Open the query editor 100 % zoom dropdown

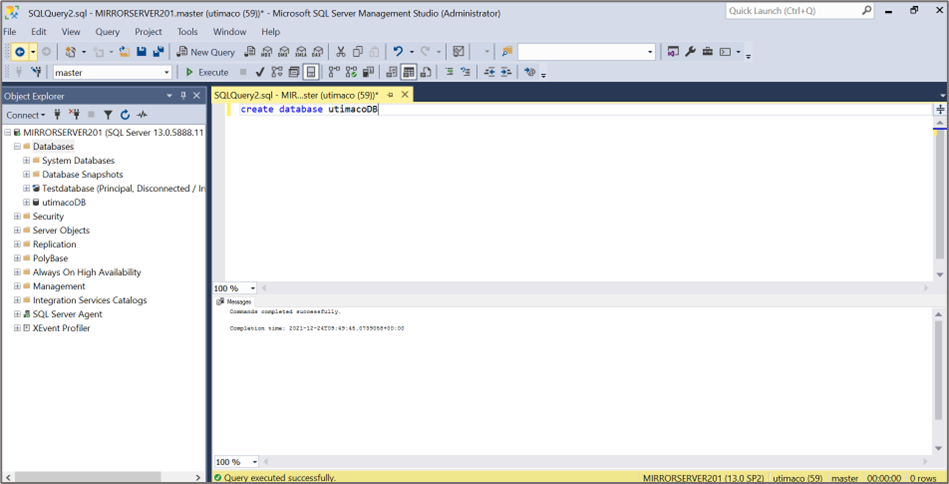click(x=252, y=289)
